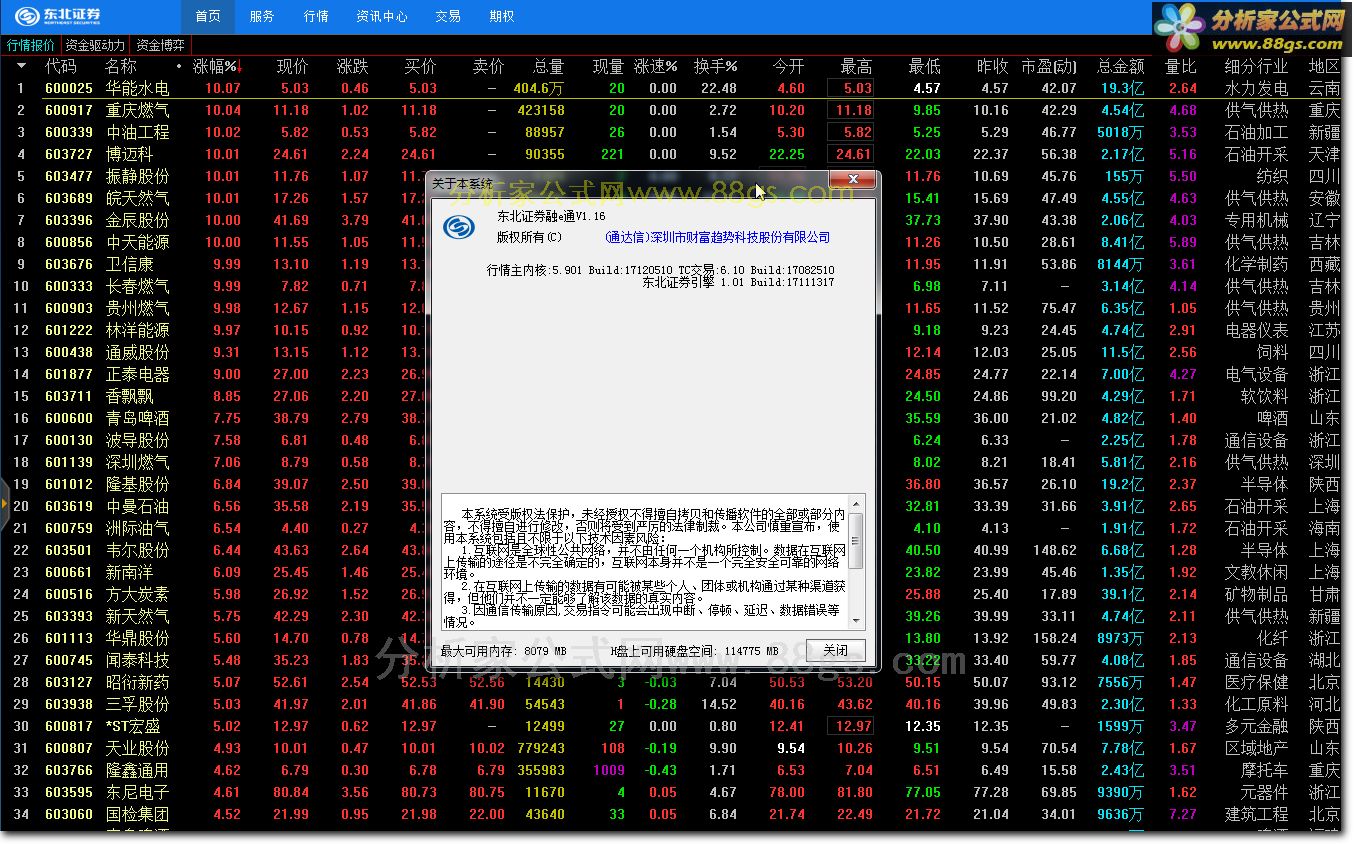Select the 韦尔股份 stock name
This screenshot has height=844, width=1354.
pos(137,550)
